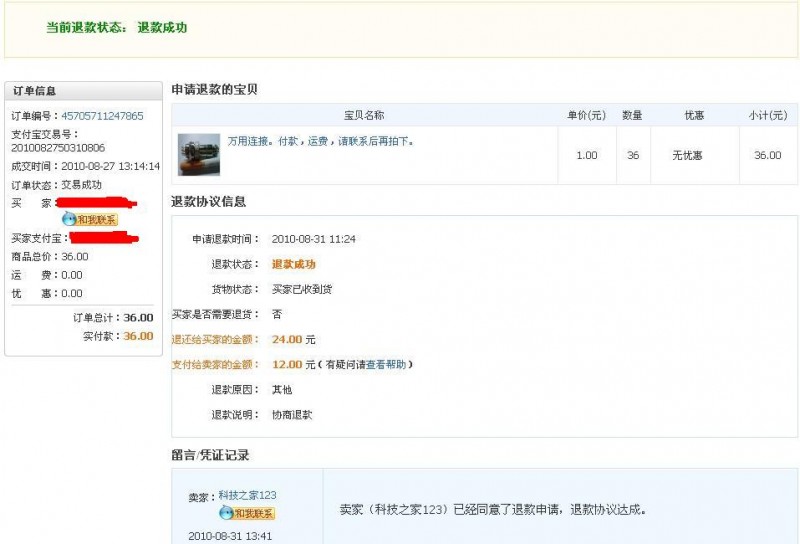The image size is (800, 544).
Task: Open the refunded product thumbnail image
Action: [199, 154]
